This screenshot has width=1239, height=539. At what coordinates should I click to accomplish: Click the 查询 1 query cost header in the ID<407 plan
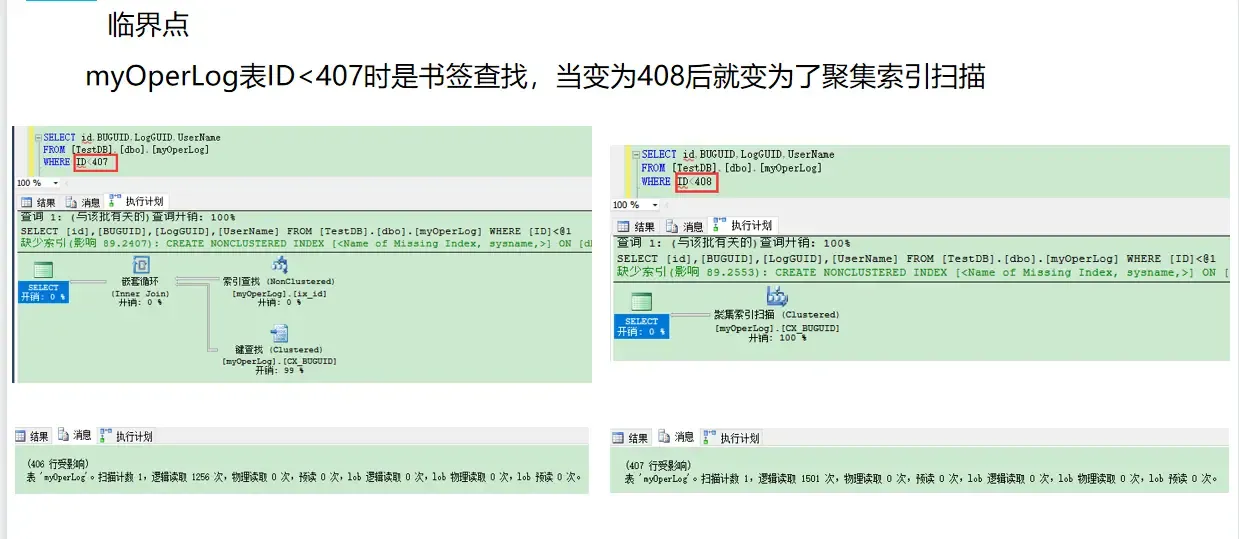pyautogui.click(x=128, y=217)
